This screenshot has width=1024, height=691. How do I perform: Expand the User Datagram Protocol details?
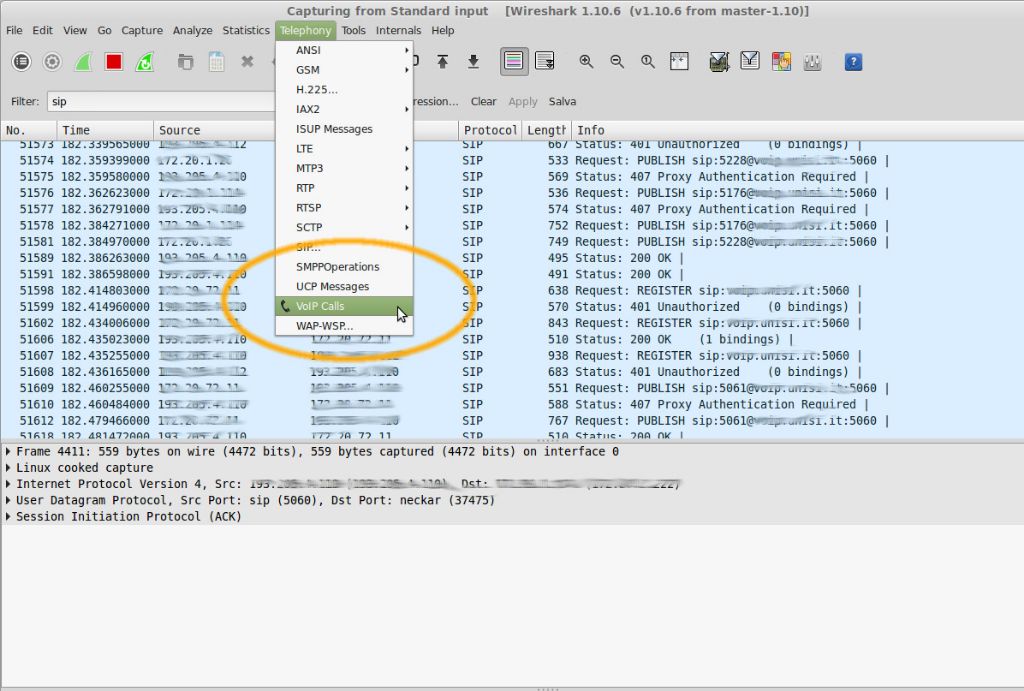[9, 500]
